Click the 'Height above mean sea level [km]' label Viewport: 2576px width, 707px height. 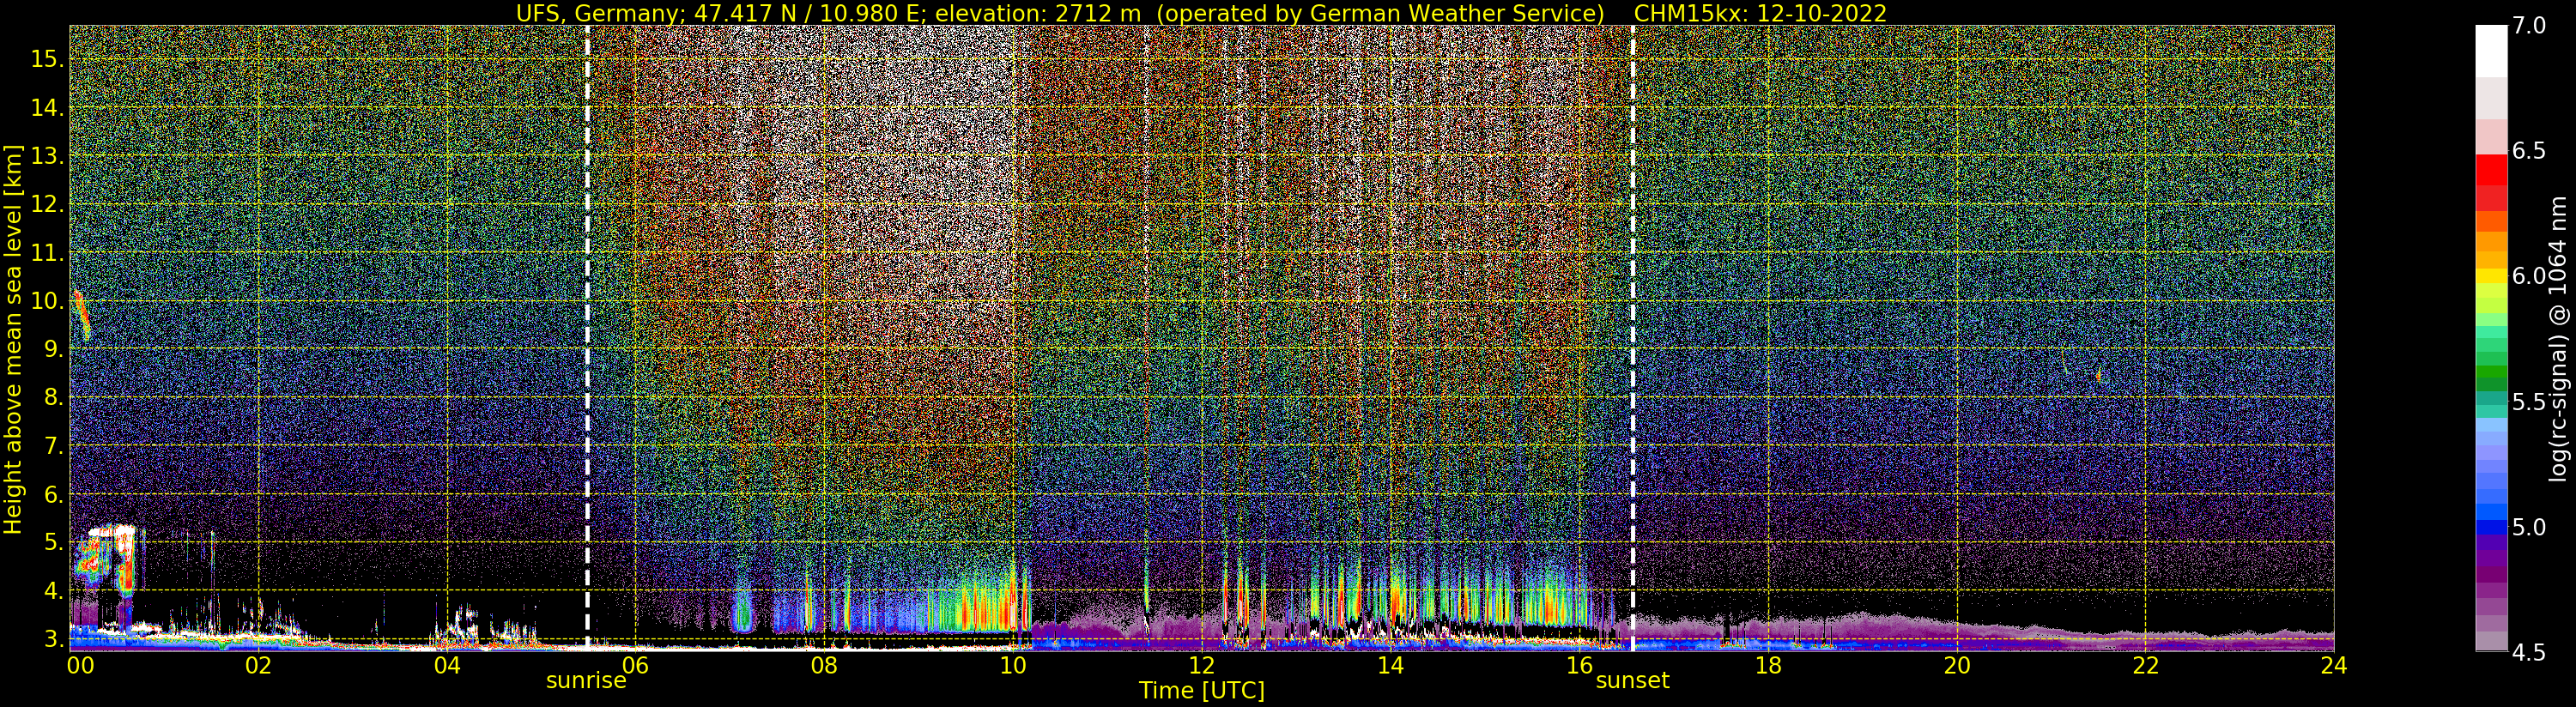point(13,340)
